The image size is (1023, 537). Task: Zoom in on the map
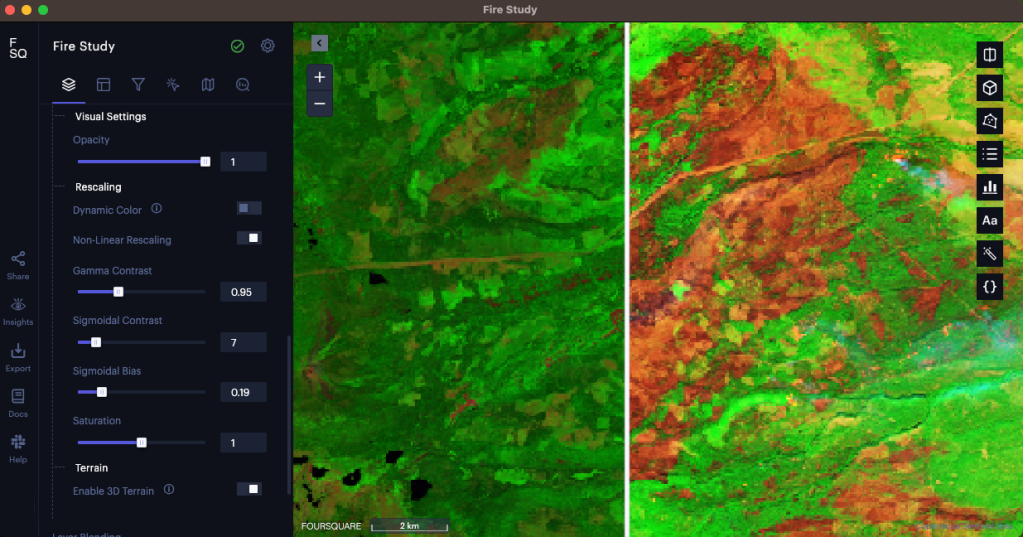320,78
